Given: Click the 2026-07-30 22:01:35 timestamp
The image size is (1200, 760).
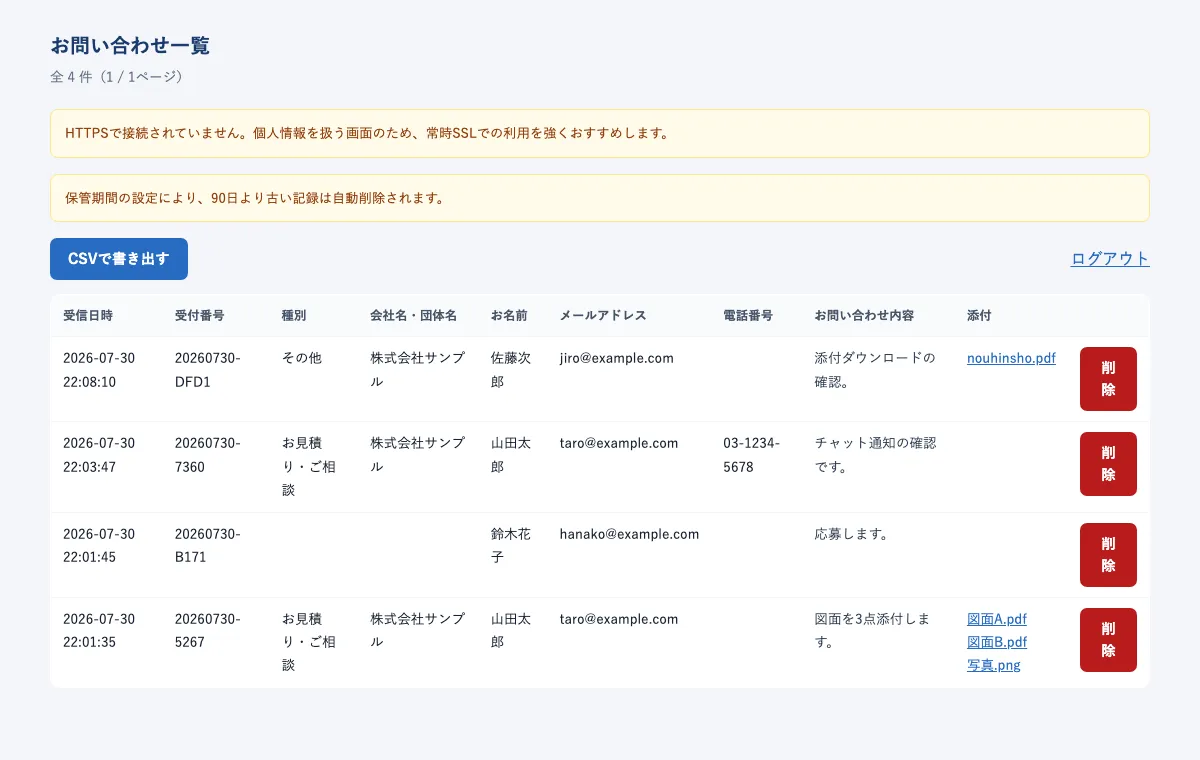Looking at the screenshot, I should (99, 631).
